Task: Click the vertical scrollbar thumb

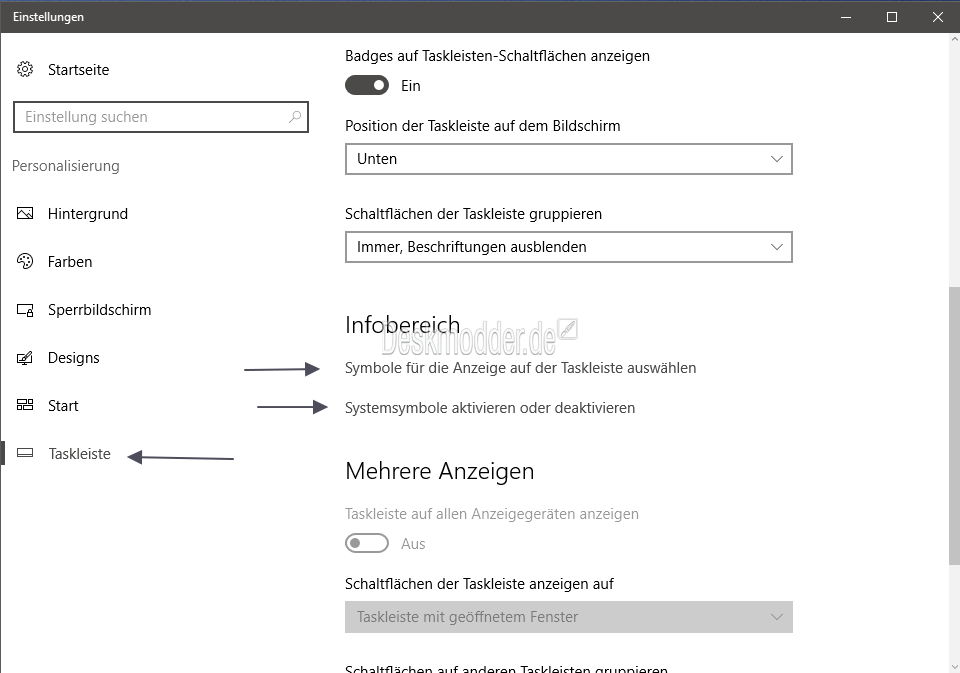Action: pos(954,426)
